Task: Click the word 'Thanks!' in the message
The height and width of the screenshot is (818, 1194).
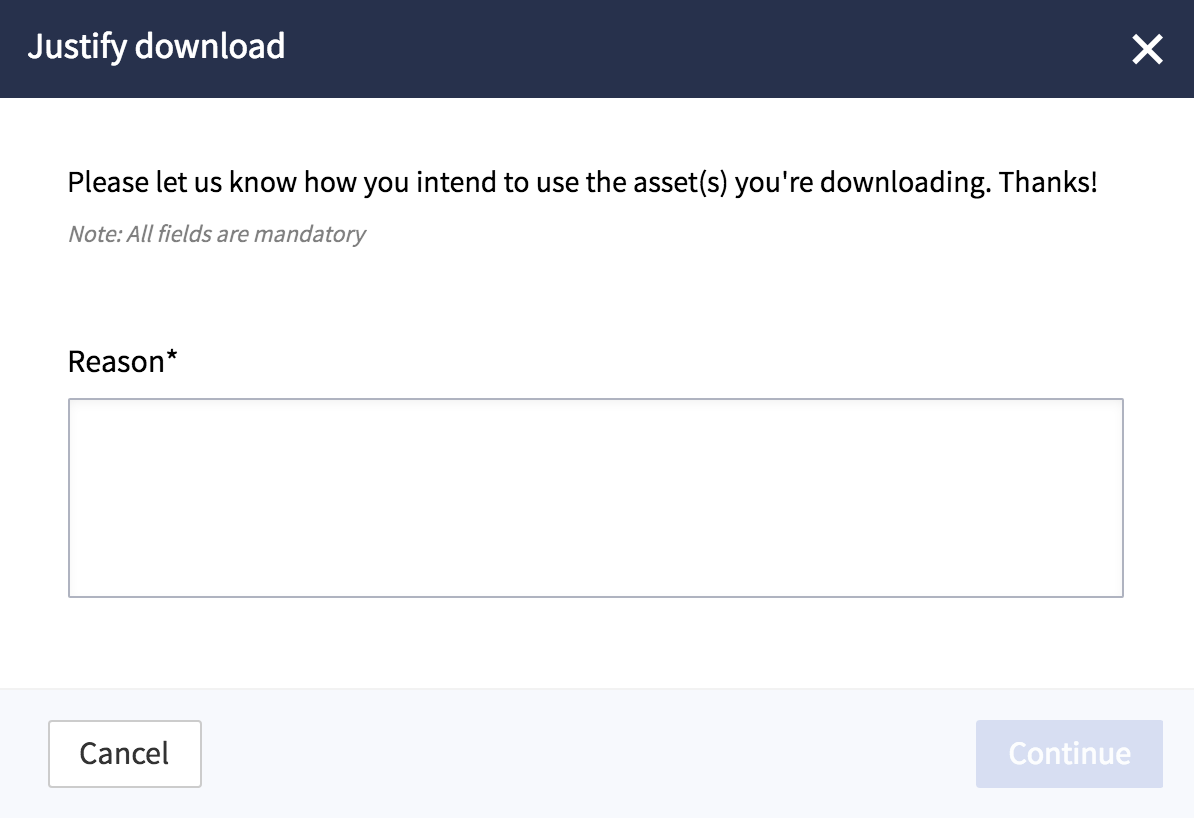Action: pyautogui.click(x=1048, y=182)
